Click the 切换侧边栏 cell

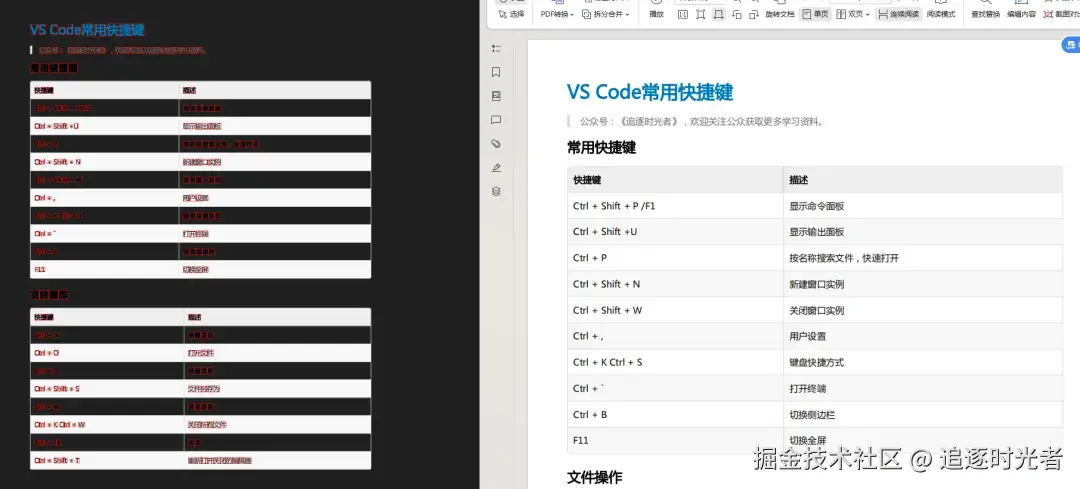click(923, 415)
